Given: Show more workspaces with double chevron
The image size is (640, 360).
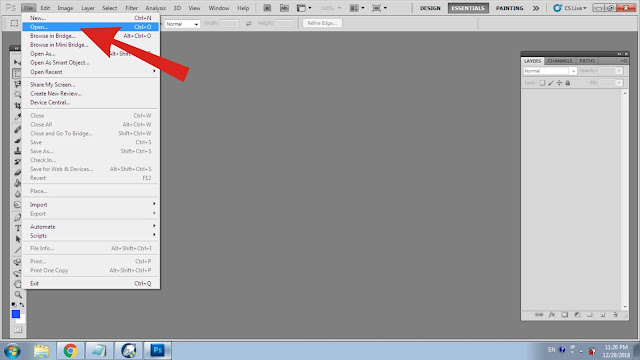Looking at the screenshot, I should pos(536,8).
